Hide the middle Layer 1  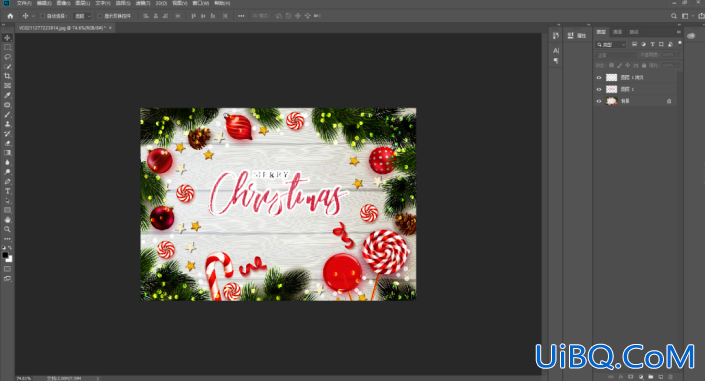coord(599,89)
